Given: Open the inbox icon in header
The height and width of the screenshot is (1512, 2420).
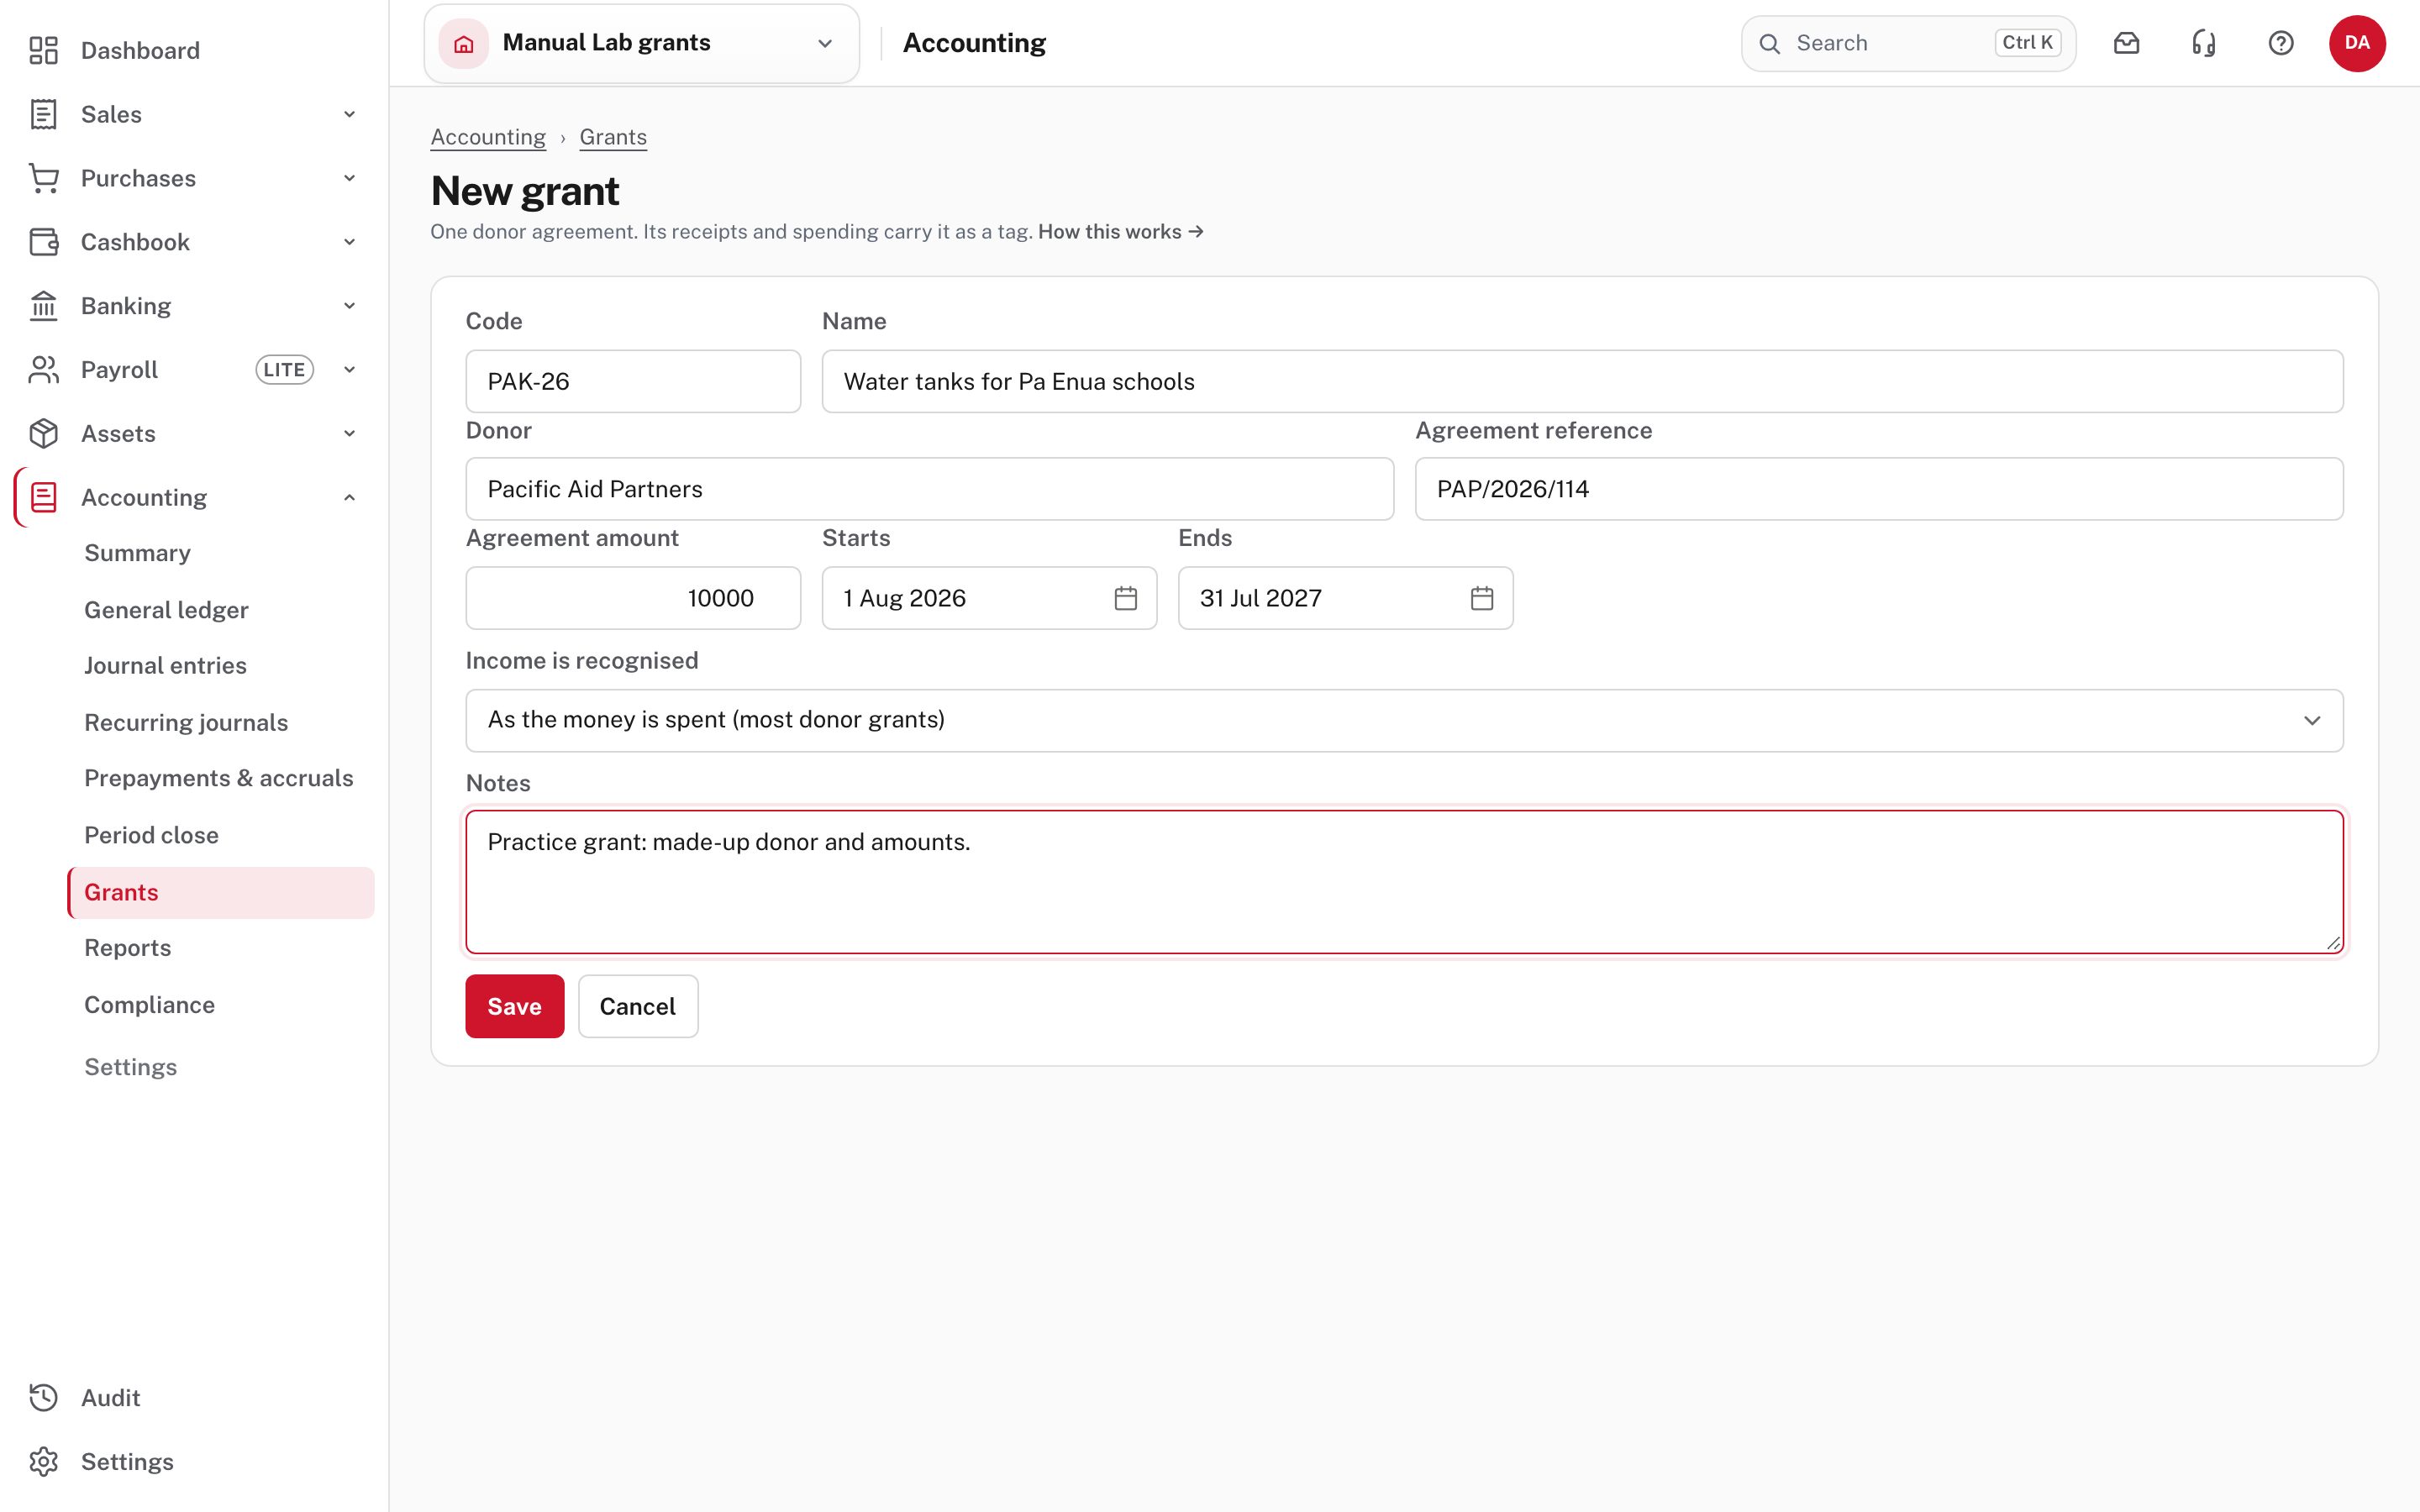Looking at the screenshot, I should (x=2126, y=43).
